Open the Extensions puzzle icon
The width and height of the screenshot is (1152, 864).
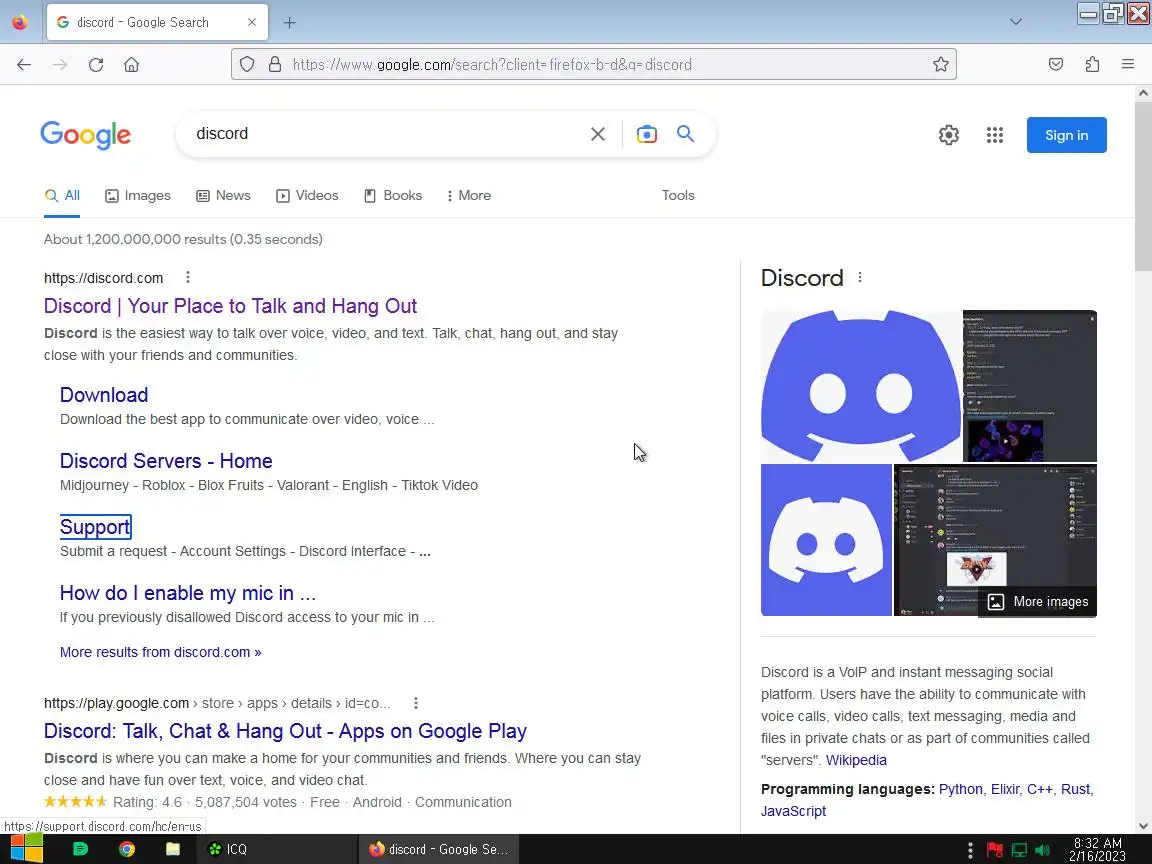(x=1092, y=65)
